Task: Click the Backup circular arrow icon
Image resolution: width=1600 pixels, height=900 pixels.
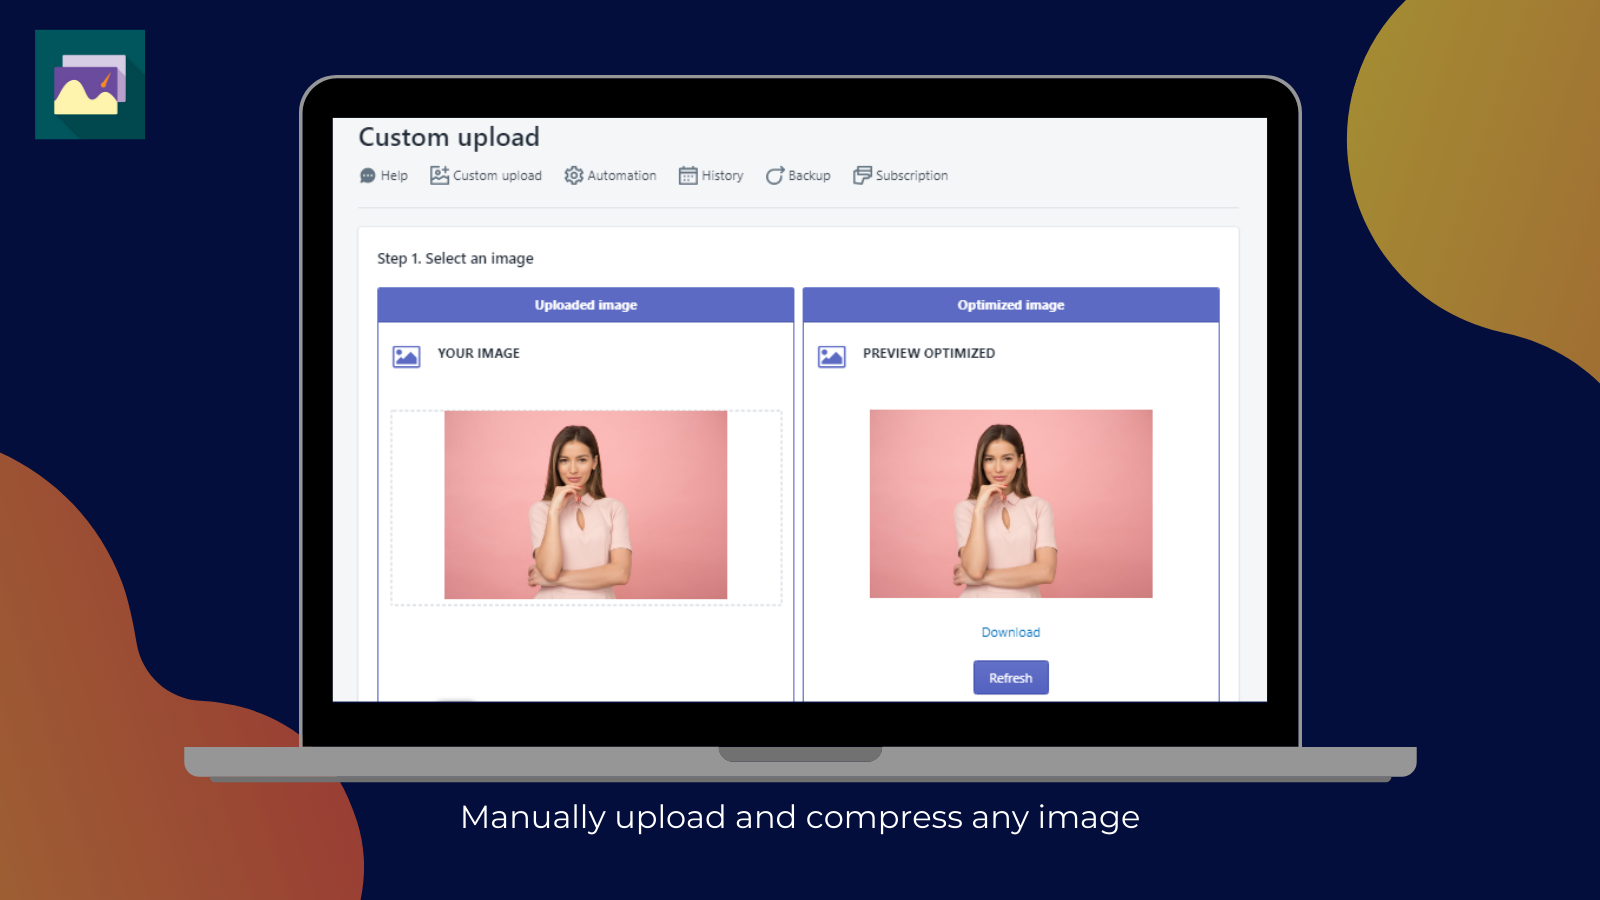Action: (775, 176)
